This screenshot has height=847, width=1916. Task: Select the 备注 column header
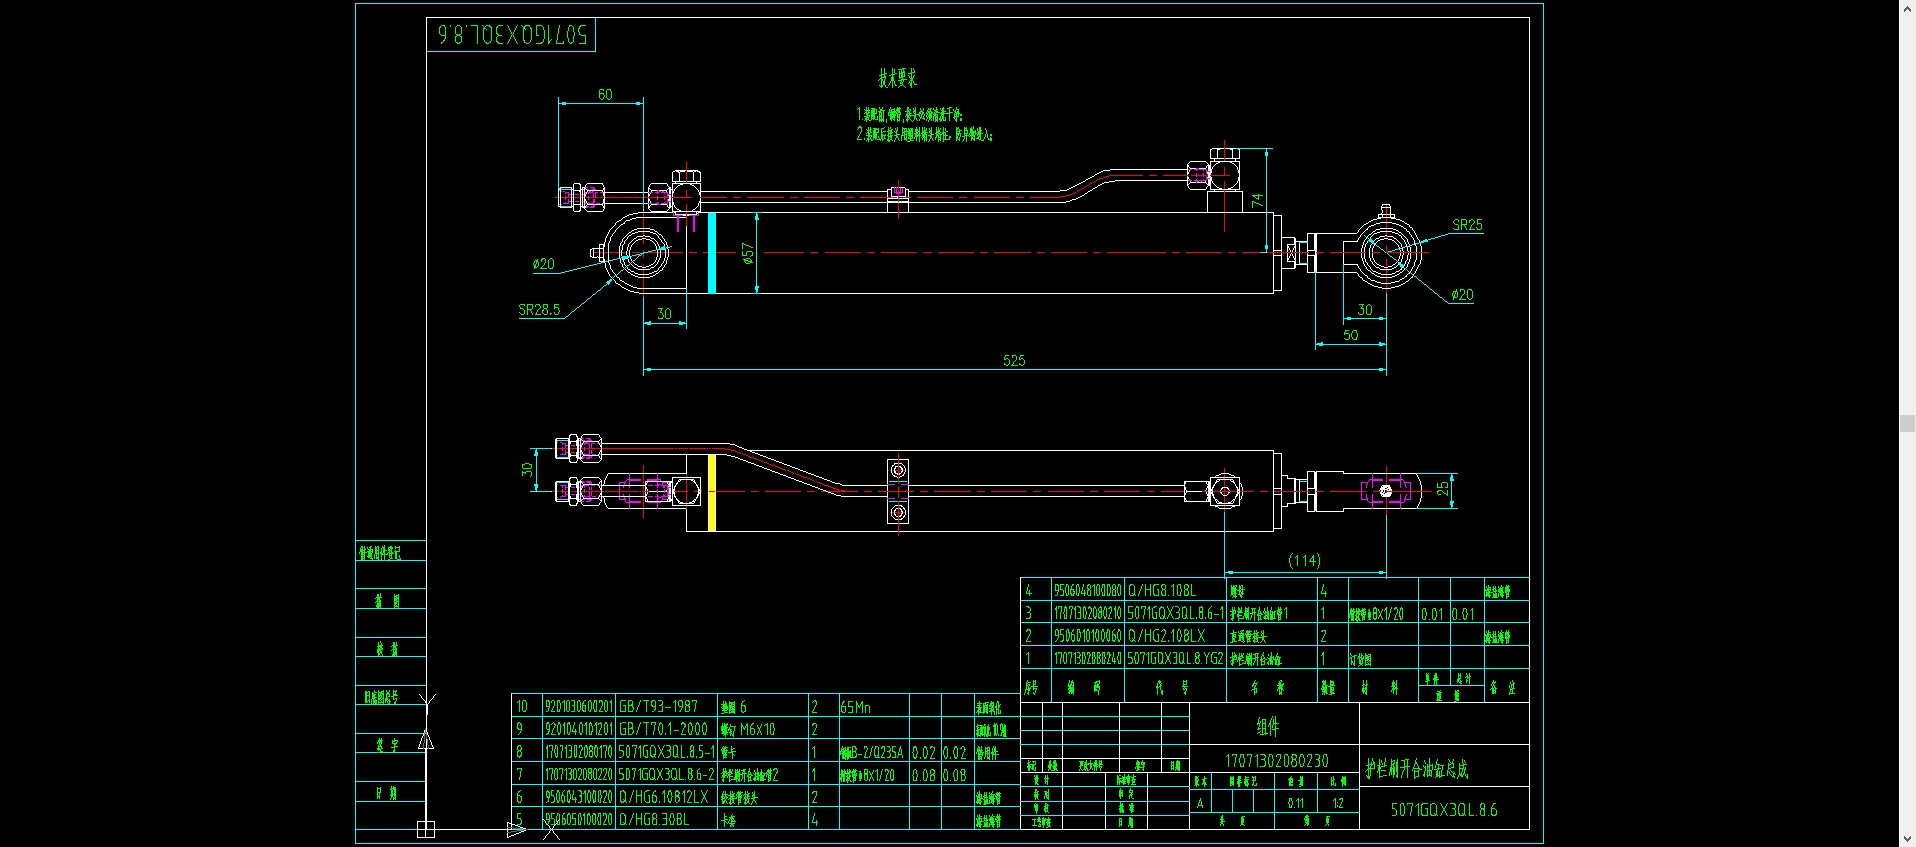pyautogui.click(x=1503, y=687)
